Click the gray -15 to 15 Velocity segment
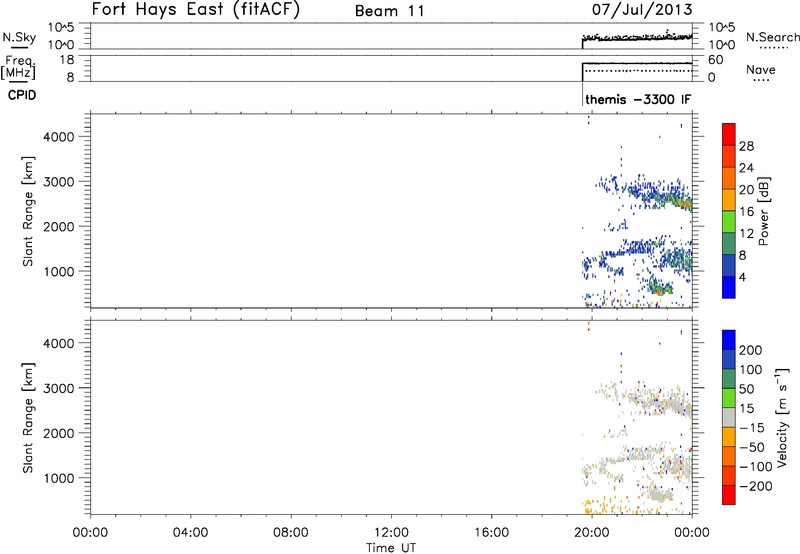The height and width of the screenshot is (554, 800). (x=729, y=417)
